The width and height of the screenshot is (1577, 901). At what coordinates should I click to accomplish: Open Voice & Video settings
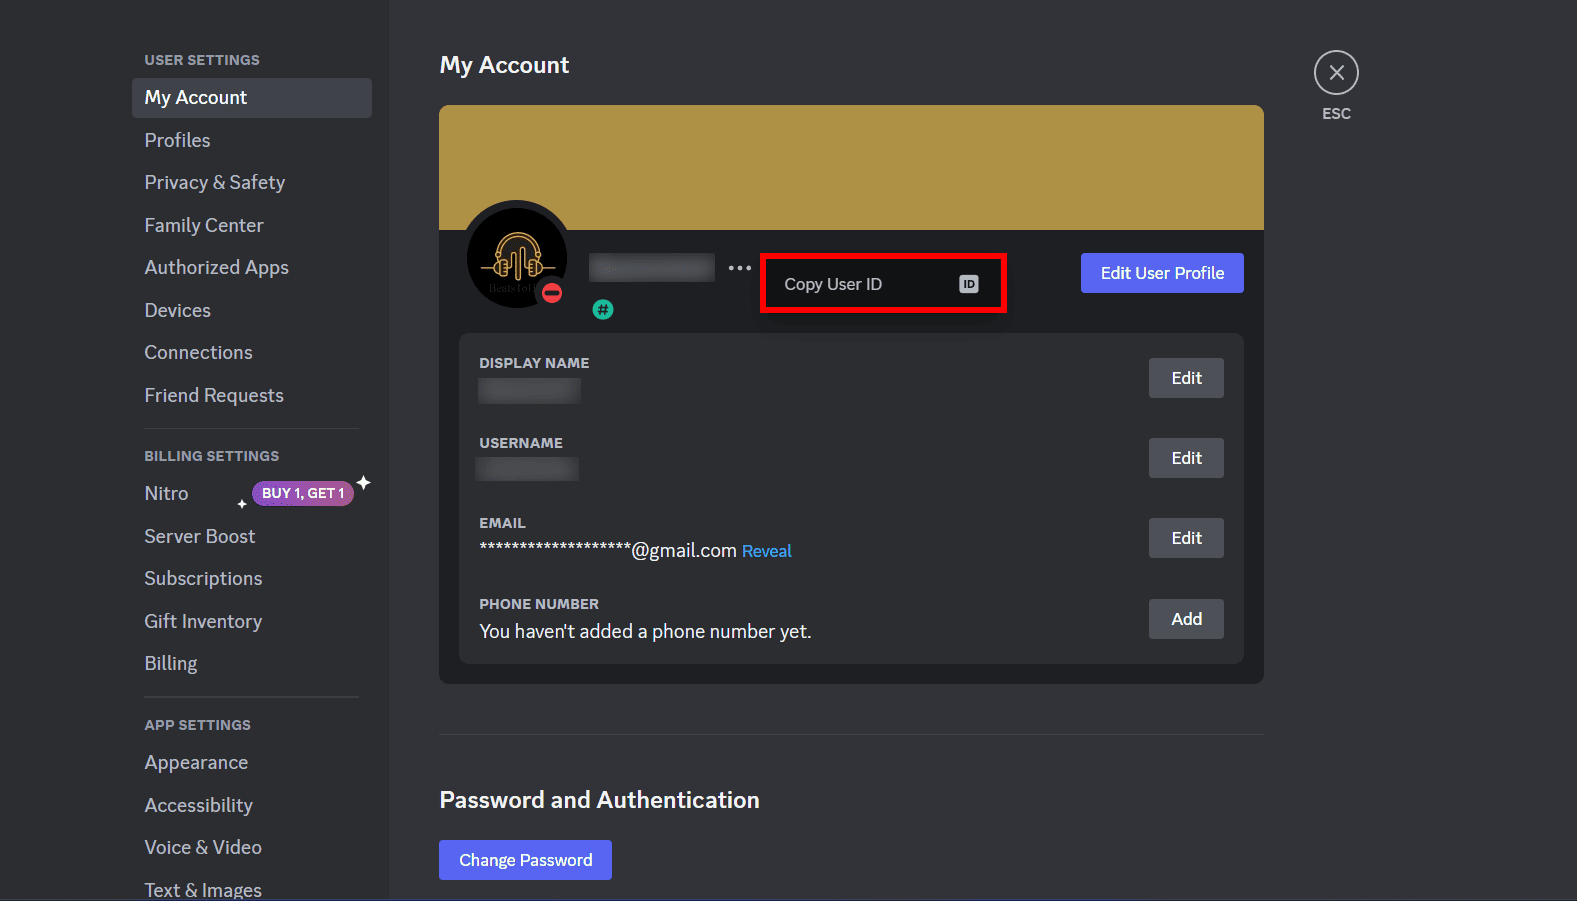[x=252, y=848]
